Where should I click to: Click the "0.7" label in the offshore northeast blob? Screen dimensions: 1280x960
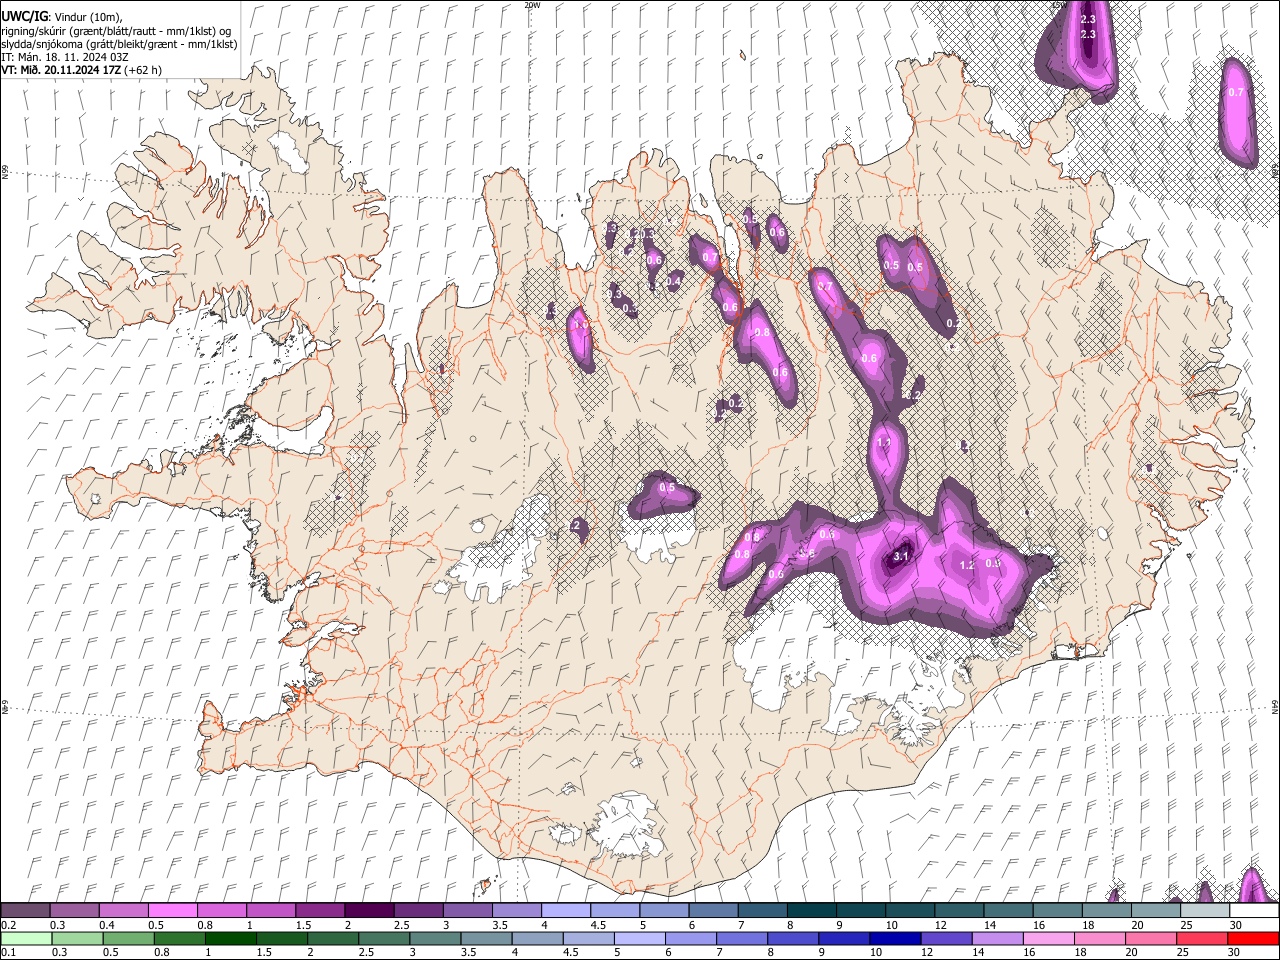(1236, 92)
